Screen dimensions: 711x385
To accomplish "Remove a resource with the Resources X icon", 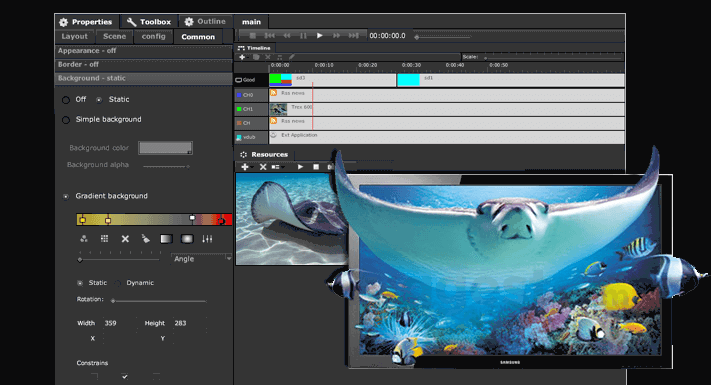I will coord(263,167).
